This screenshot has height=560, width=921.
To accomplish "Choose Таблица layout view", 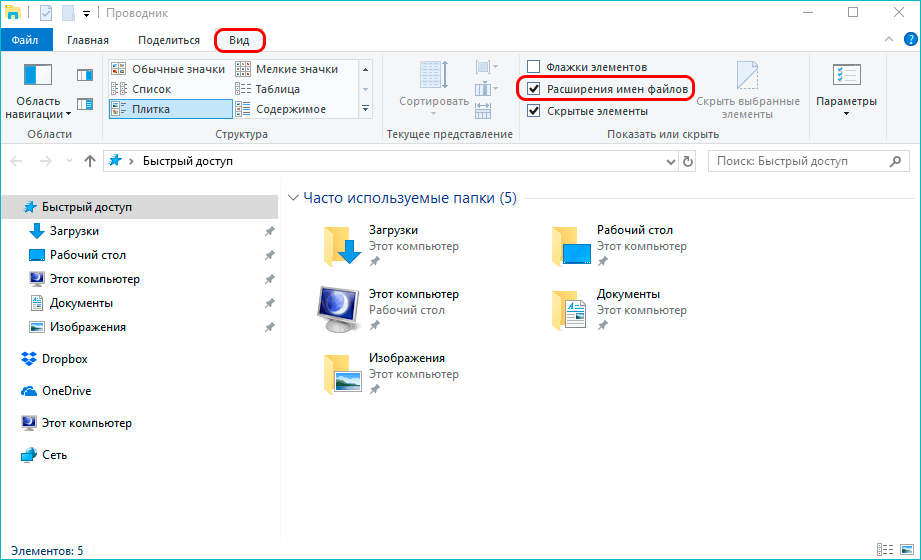I will click(x=267, y=89).
